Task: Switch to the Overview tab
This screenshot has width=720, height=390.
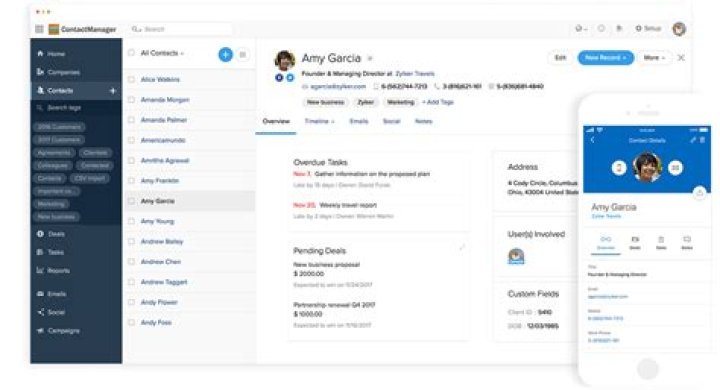Action: coord(276,121)
